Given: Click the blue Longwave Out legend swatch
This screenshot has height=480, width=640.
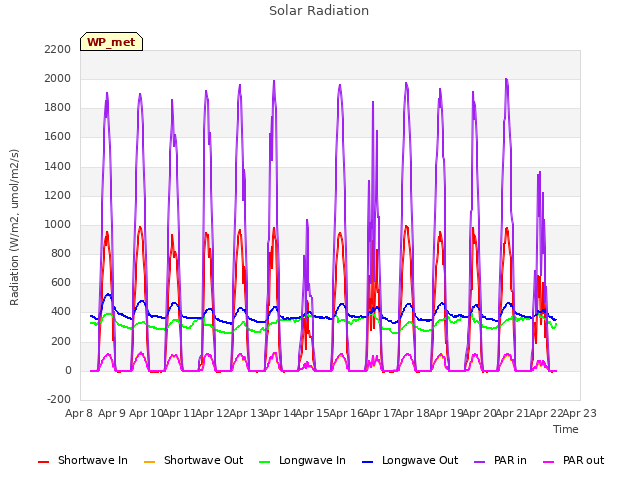Looking at the screenshot, I should coord(368,462).
